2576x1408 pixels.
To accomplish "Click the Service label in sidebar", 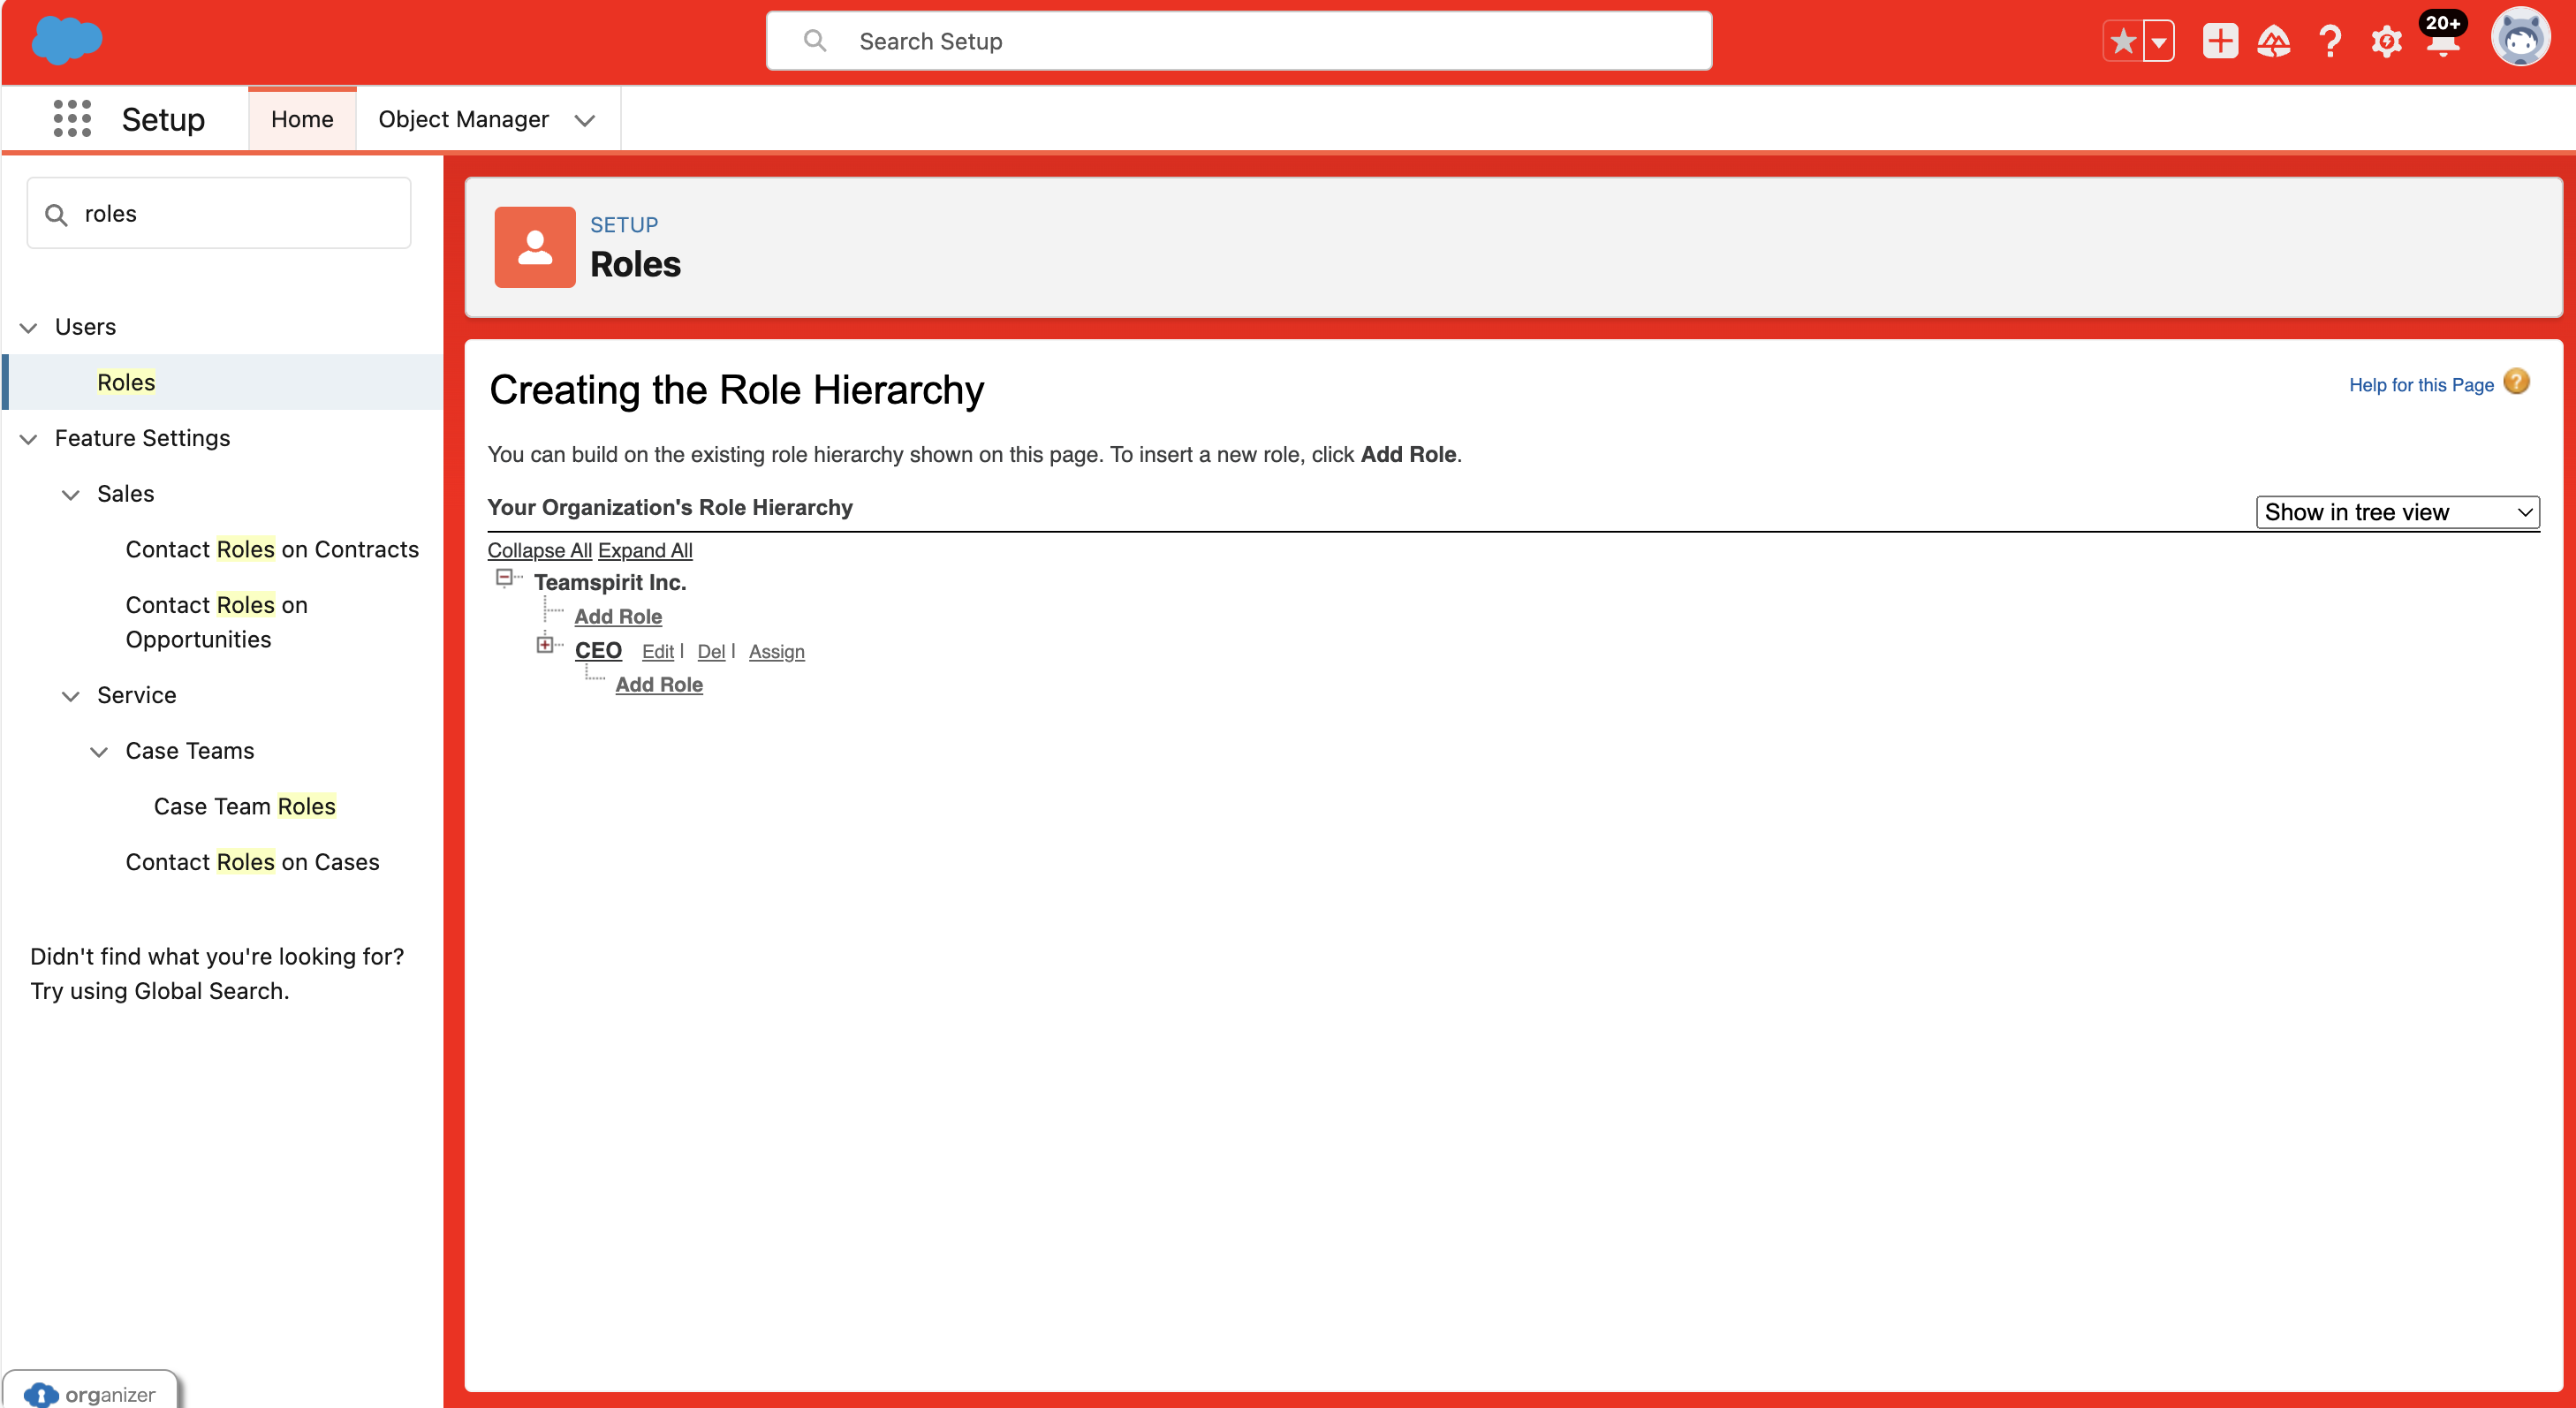I will click(x=136, y=695).
